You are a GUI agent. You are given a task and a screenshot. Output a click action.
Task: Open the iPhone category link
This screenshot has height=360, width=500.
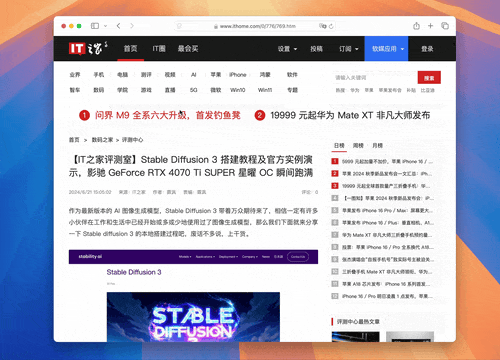237,75
